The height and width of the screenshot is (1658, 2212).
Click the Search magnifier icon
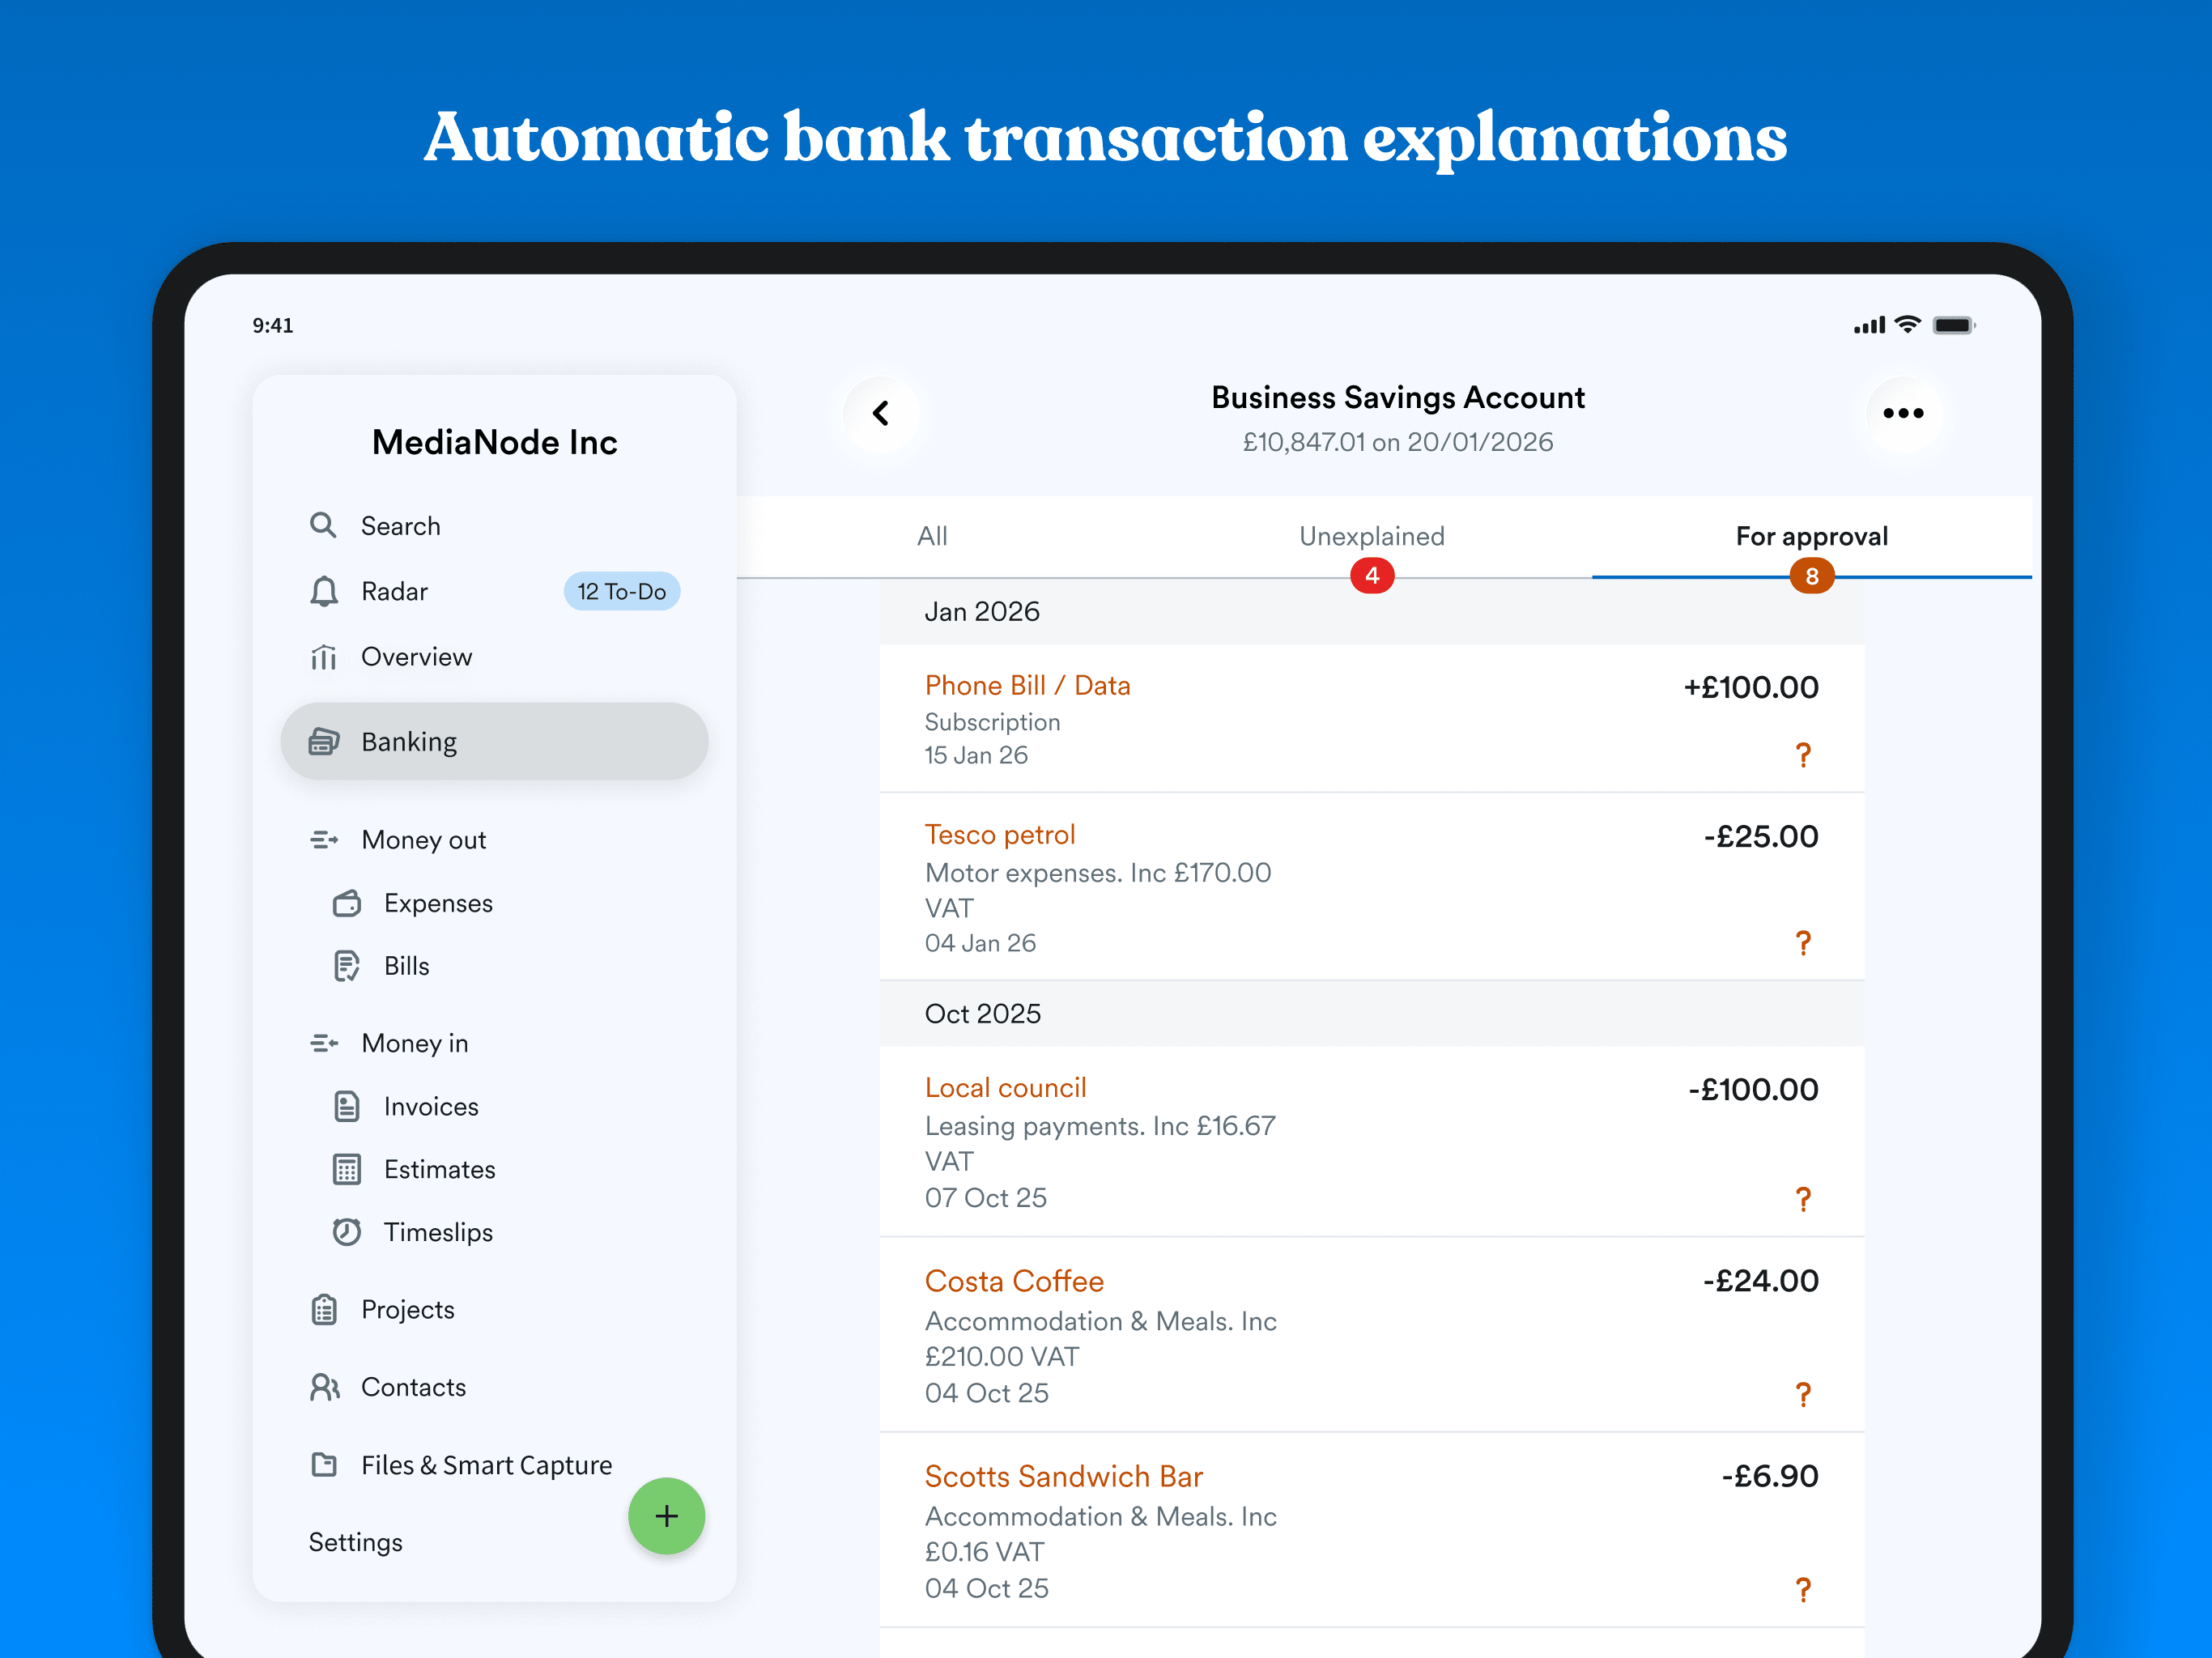click(322, 525)
